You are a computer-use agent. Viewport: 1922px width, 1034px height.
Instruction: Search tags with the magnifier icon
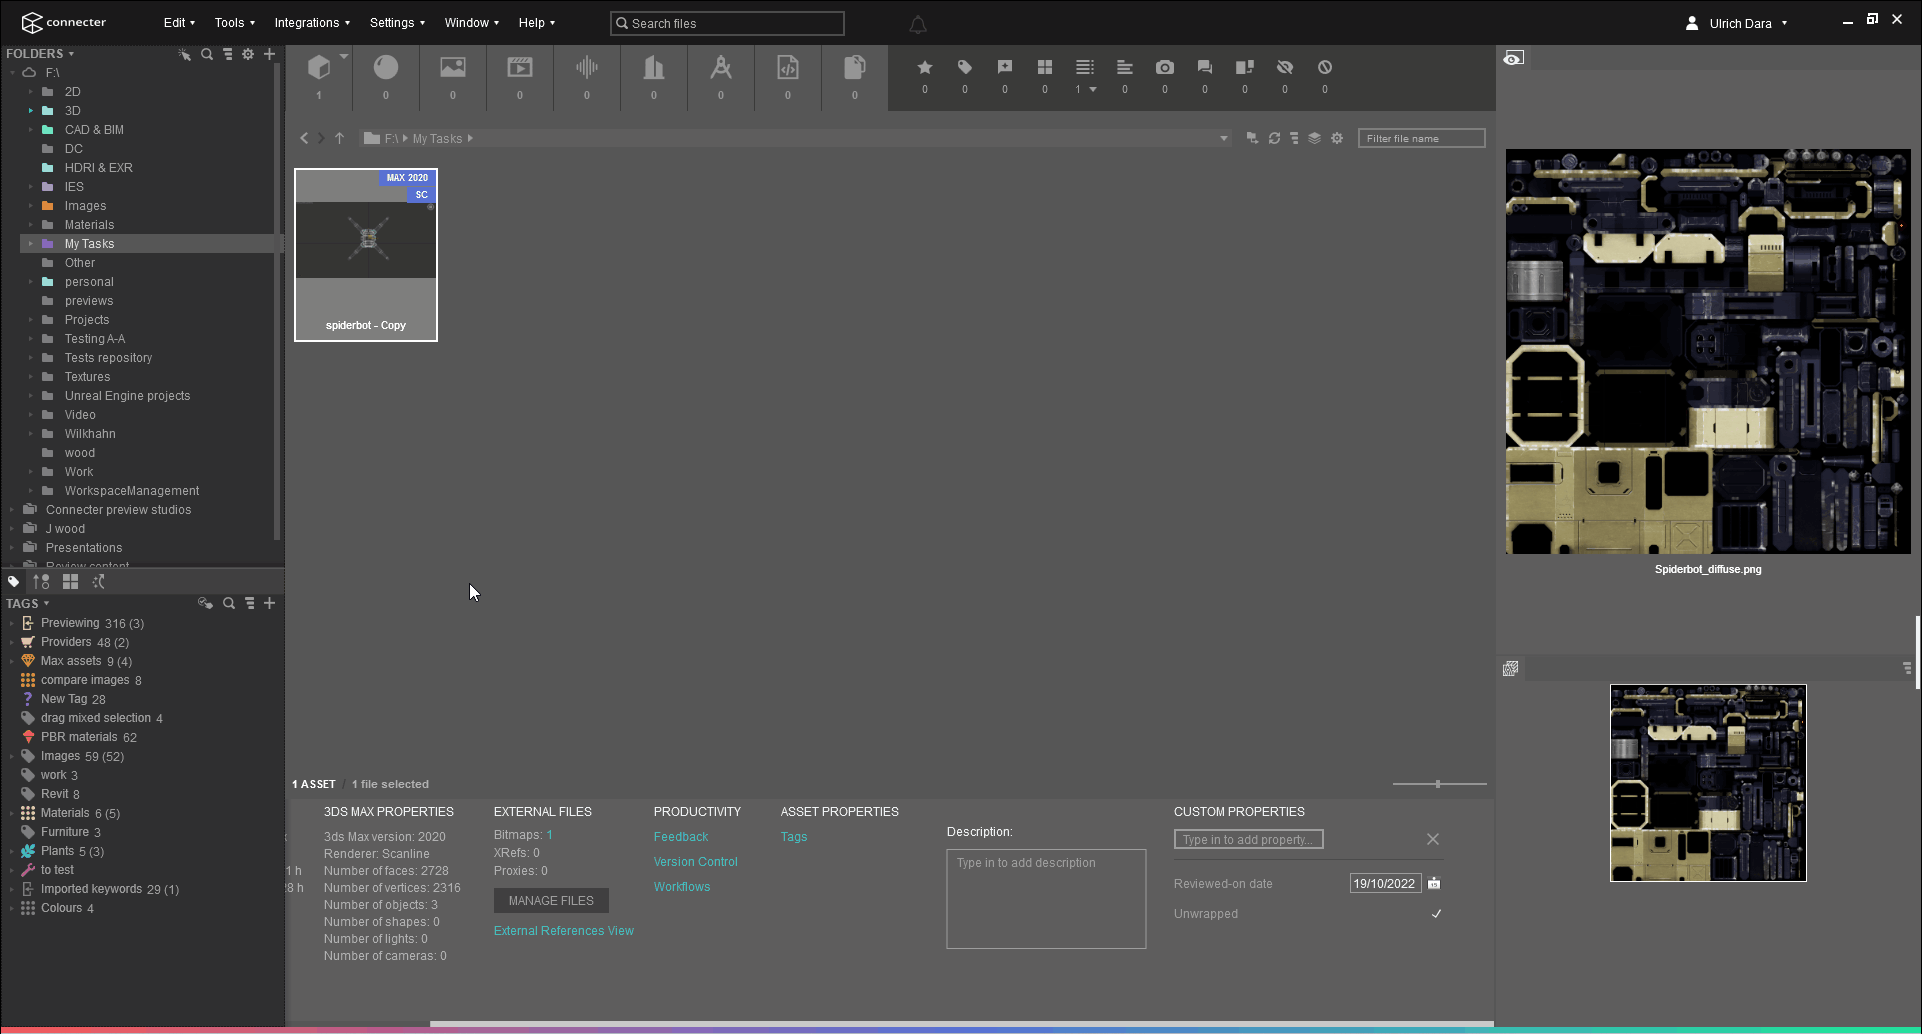tap(229, 603)
